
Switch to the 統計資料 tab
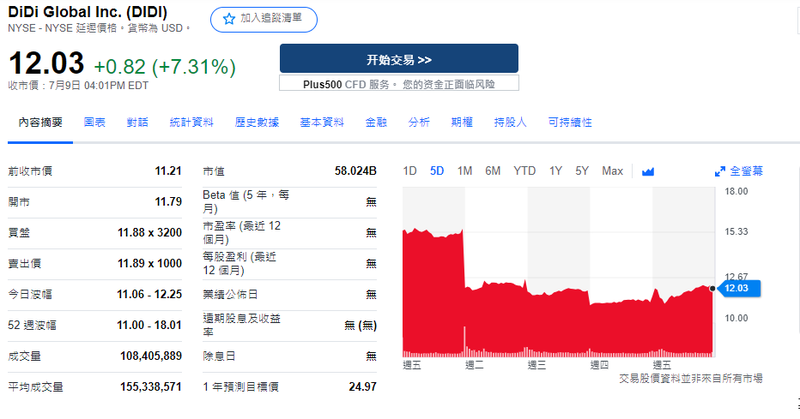point(191,122)
